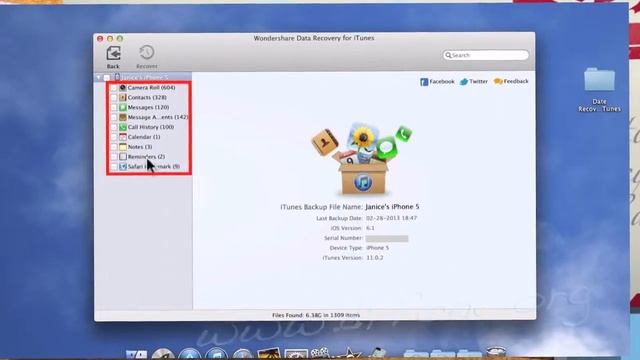
Task: Click the Back toolbar icon
Action: pos(113,53)
